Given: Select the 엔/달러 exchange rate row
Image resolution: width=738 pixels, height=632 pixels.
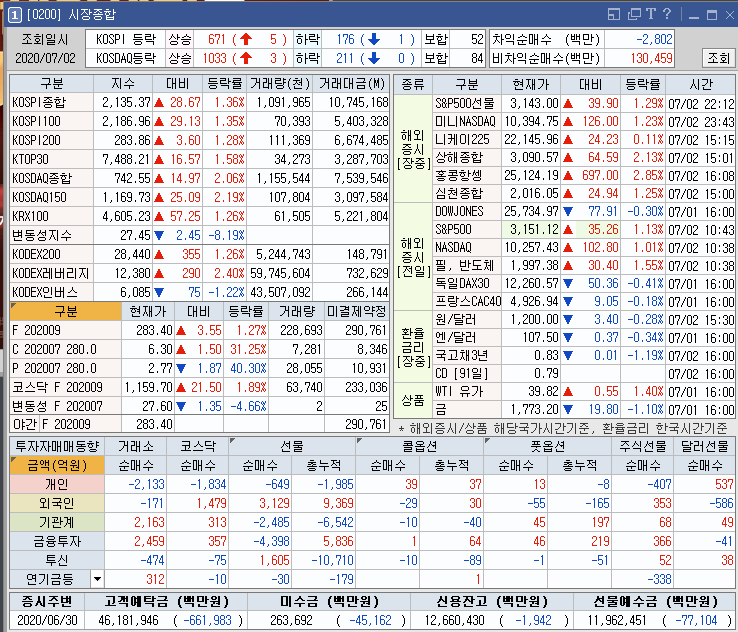Looking at the screenshot, I should pos(584,337).
